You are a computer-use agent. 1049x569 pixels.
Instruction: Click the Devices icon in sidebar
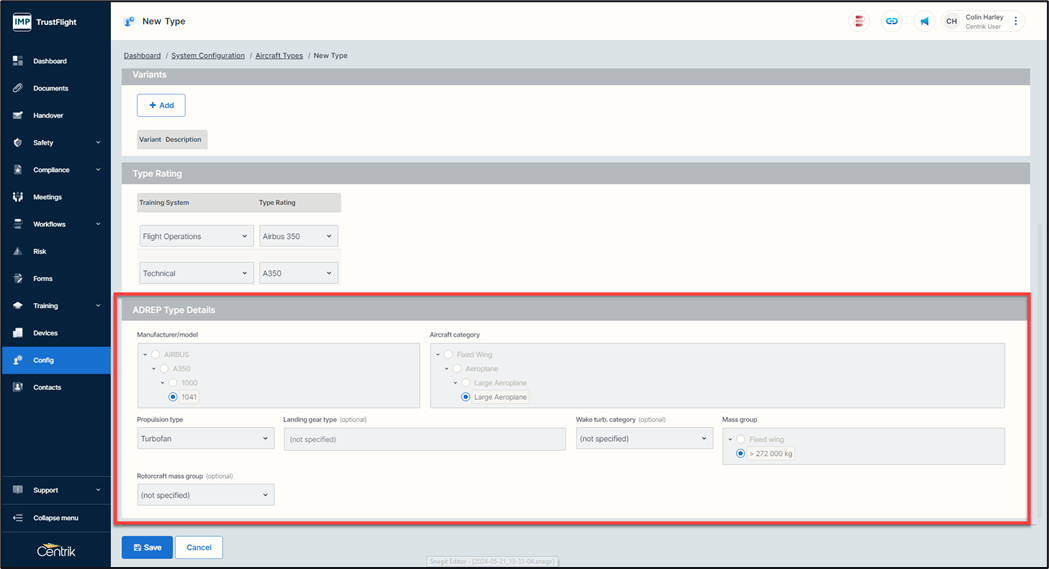coord(18,333)
